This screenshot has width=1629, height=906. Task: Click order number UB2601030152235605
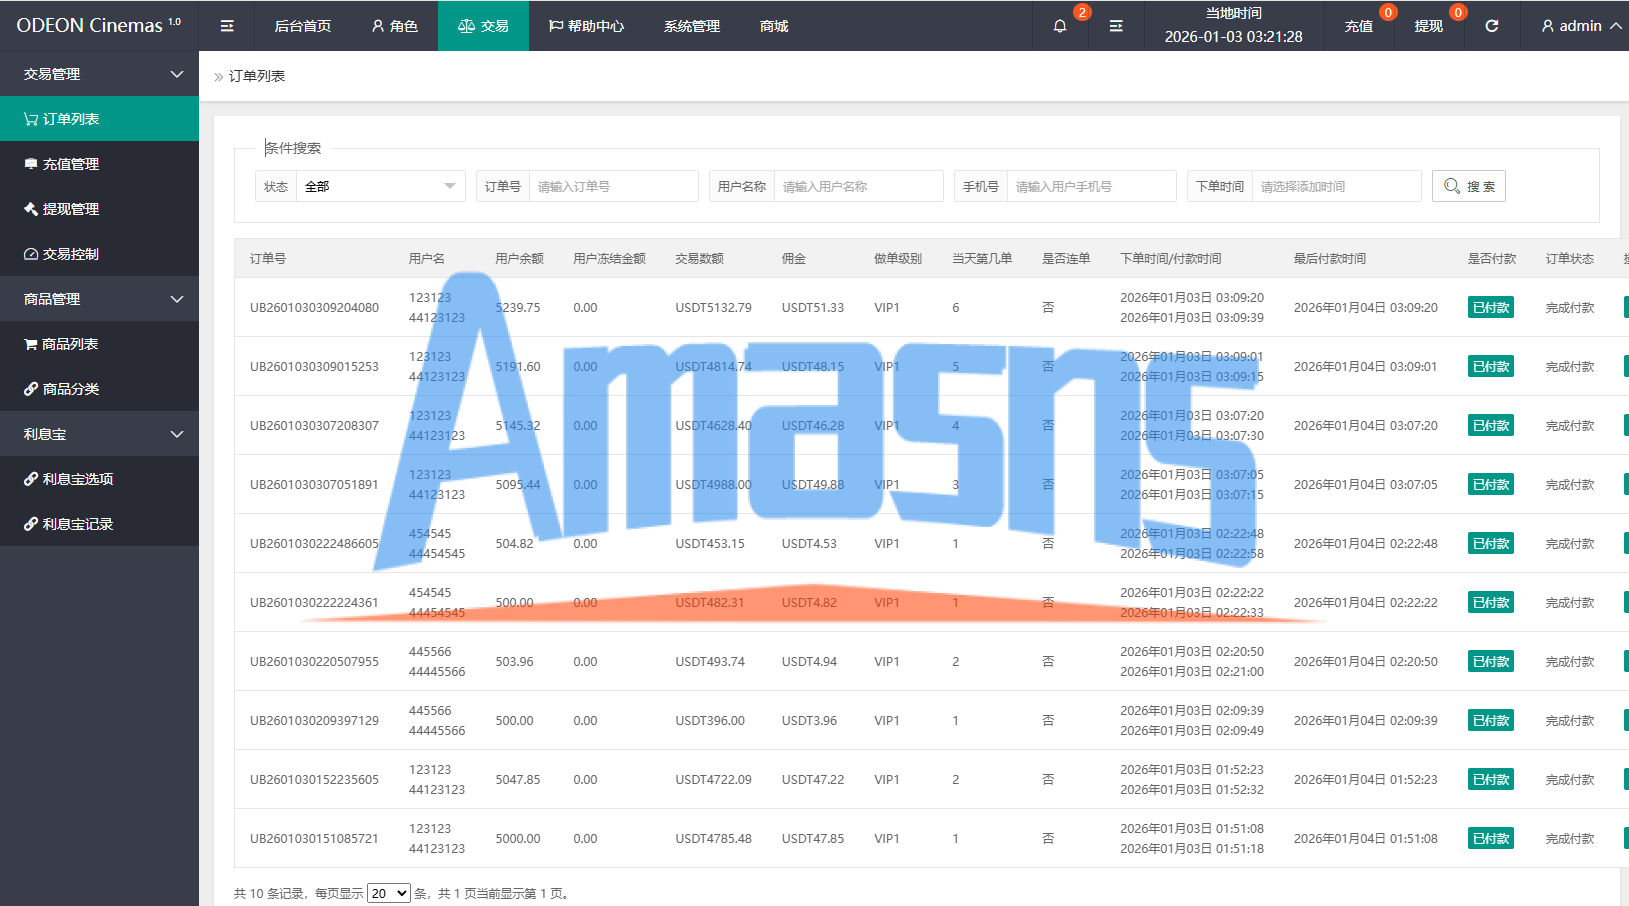[314, 779]
